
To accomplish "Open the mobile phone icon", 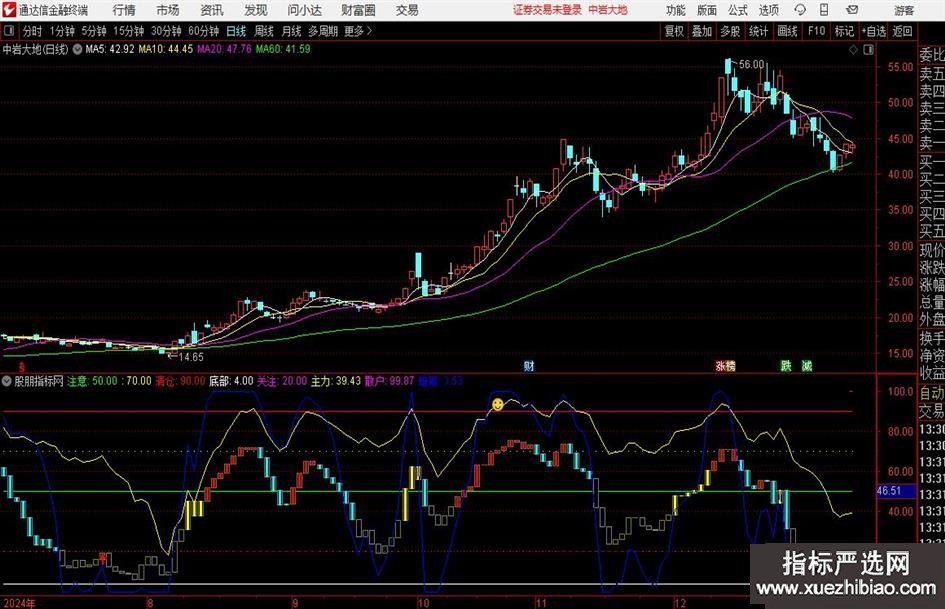I will pyautogui.click(x=824, y=10).
